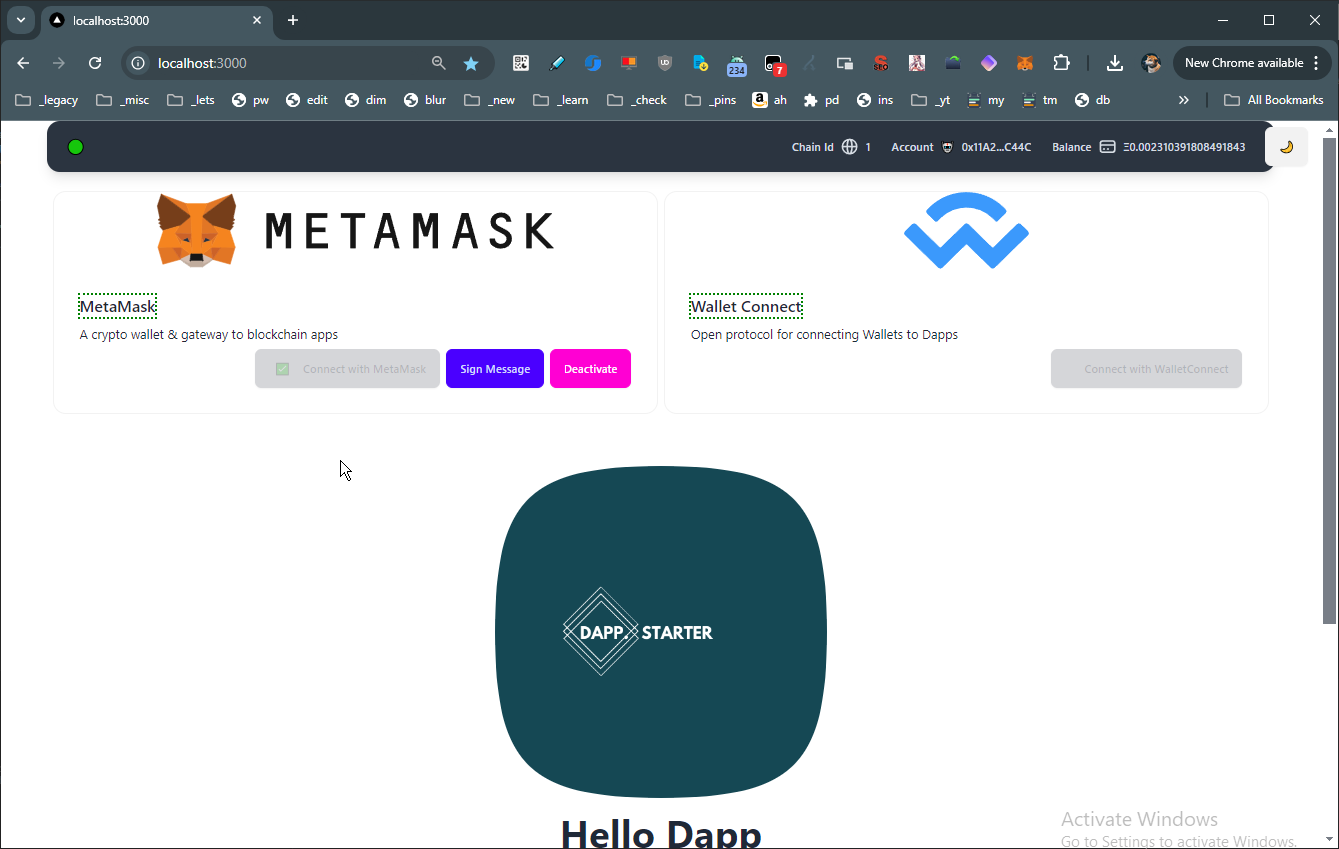Image resolution: width=1339 pixels, height=849 pixels.
Task: Click the Sign Message button
Action: click(495, 369)
